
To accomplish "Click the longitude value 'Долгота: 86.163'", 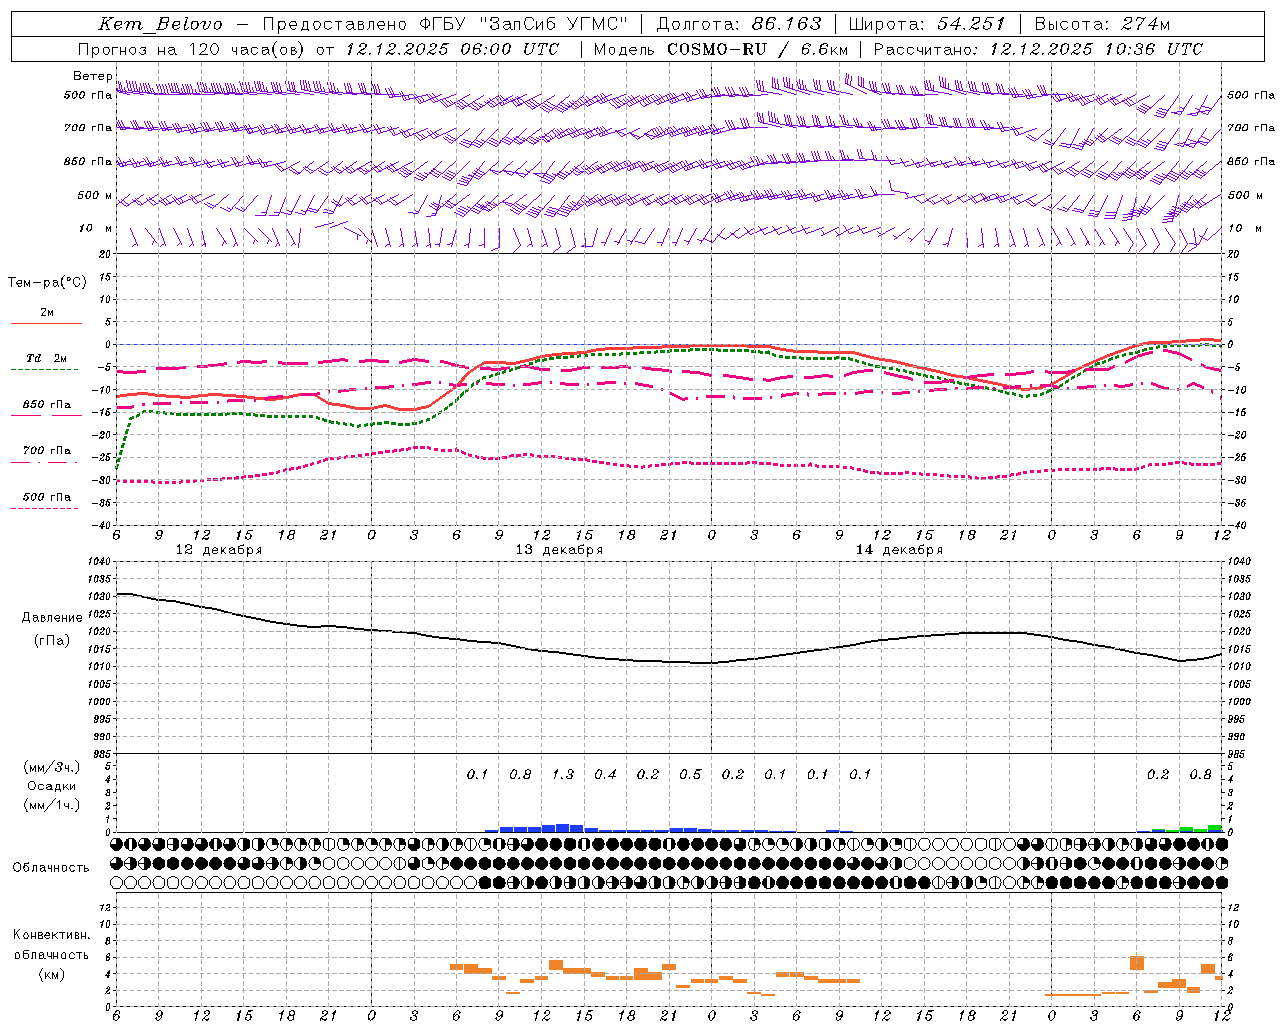I will point(738,24).
